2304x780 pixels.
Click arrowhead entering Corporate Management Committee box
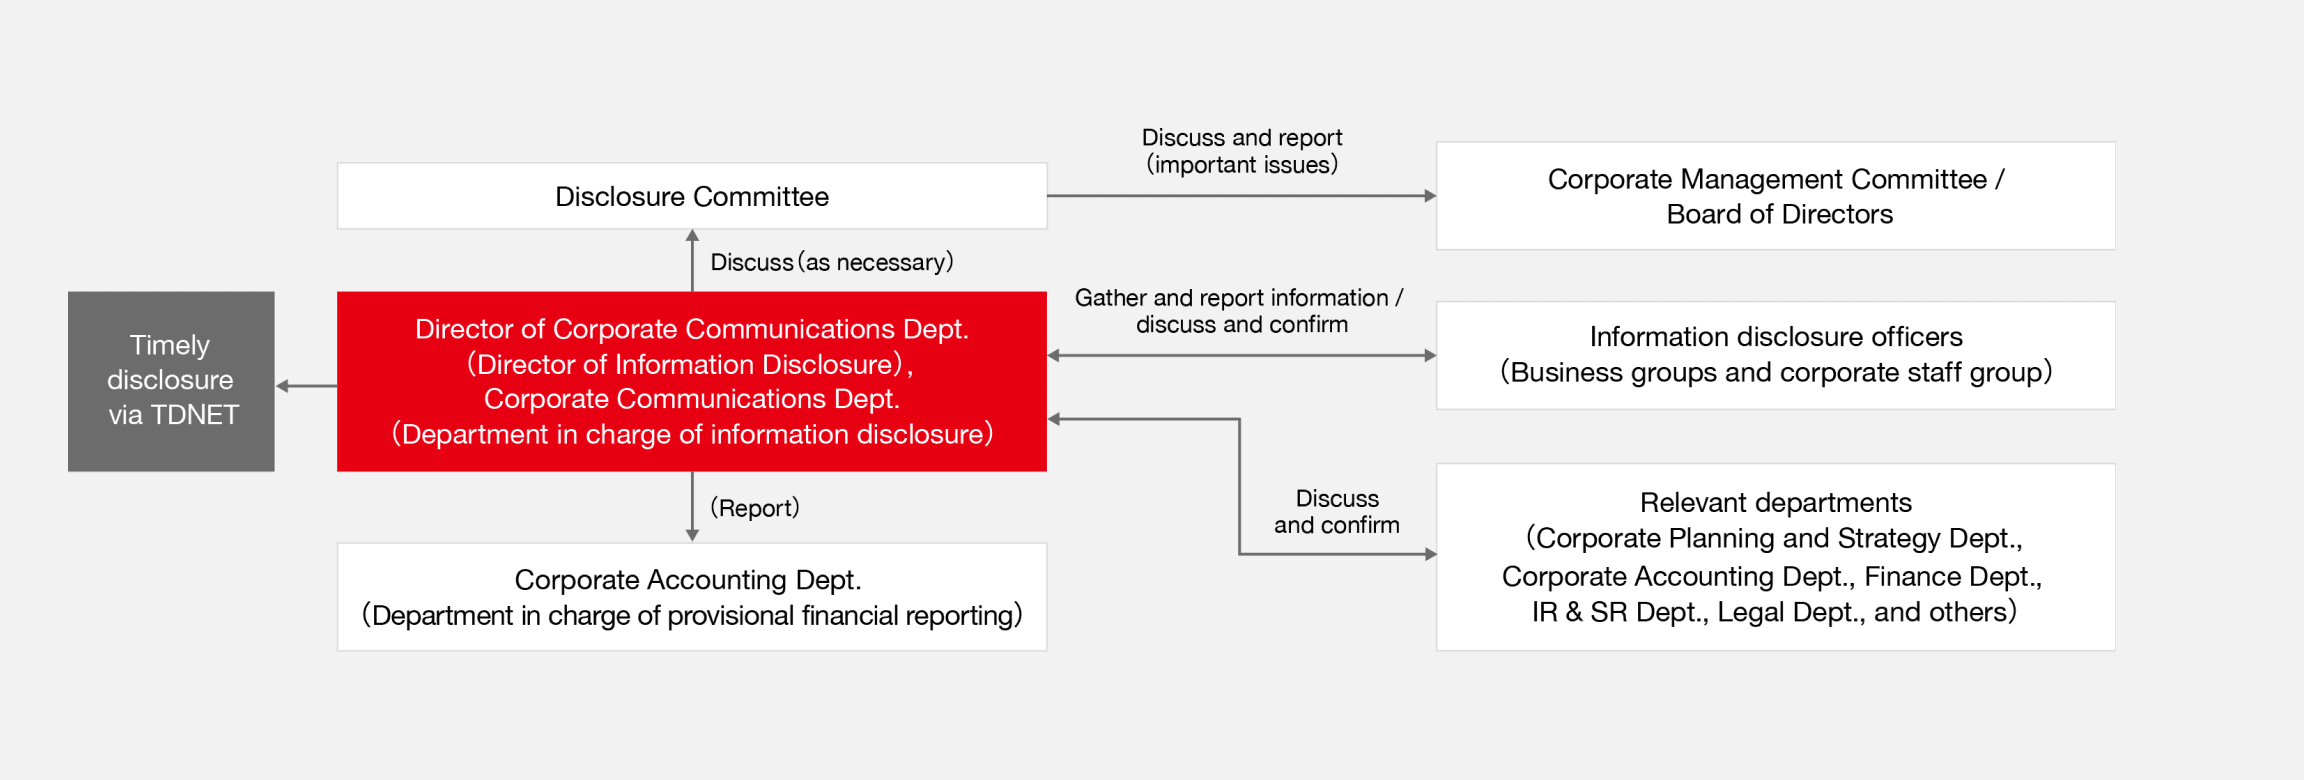point(1430,196)
